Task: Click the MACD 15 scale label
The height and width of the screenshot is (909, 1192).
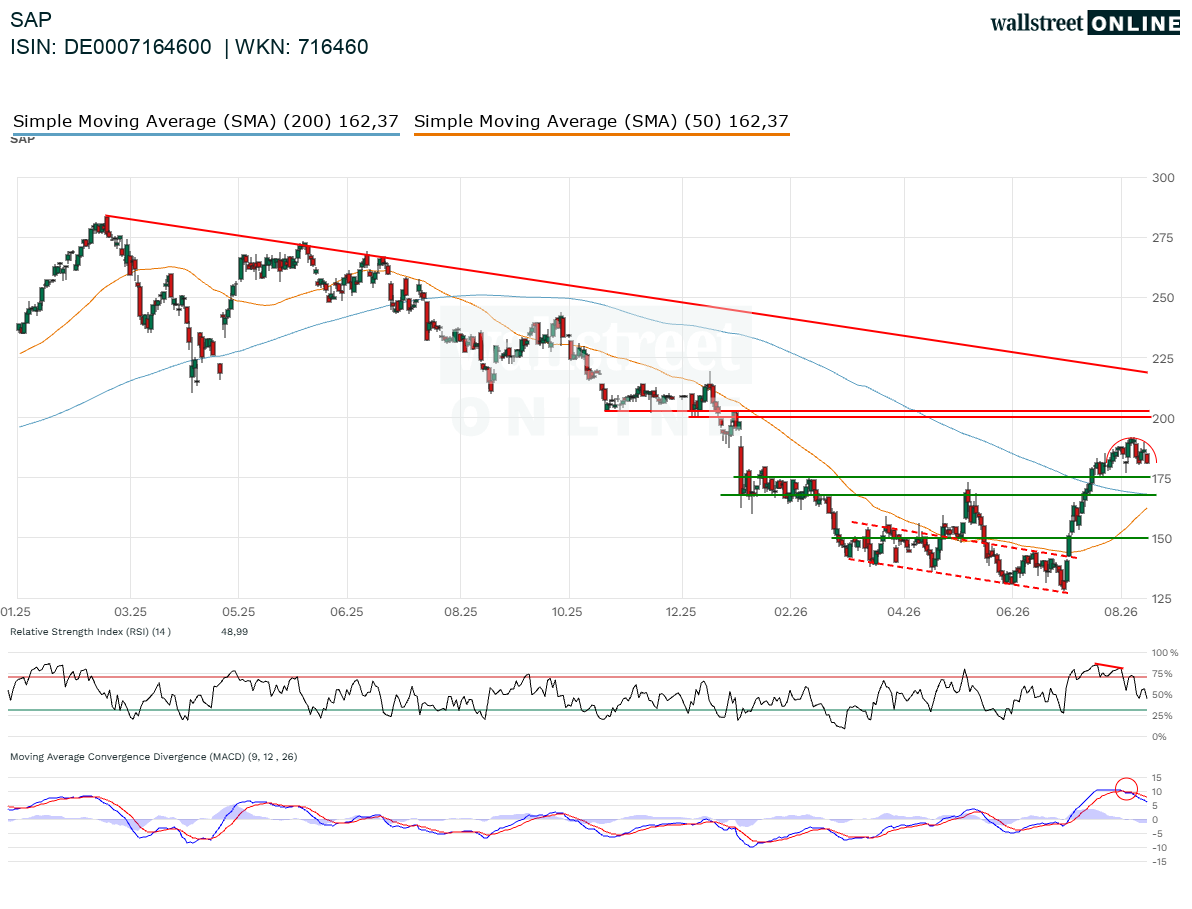Action: [x=1156, y=778]
